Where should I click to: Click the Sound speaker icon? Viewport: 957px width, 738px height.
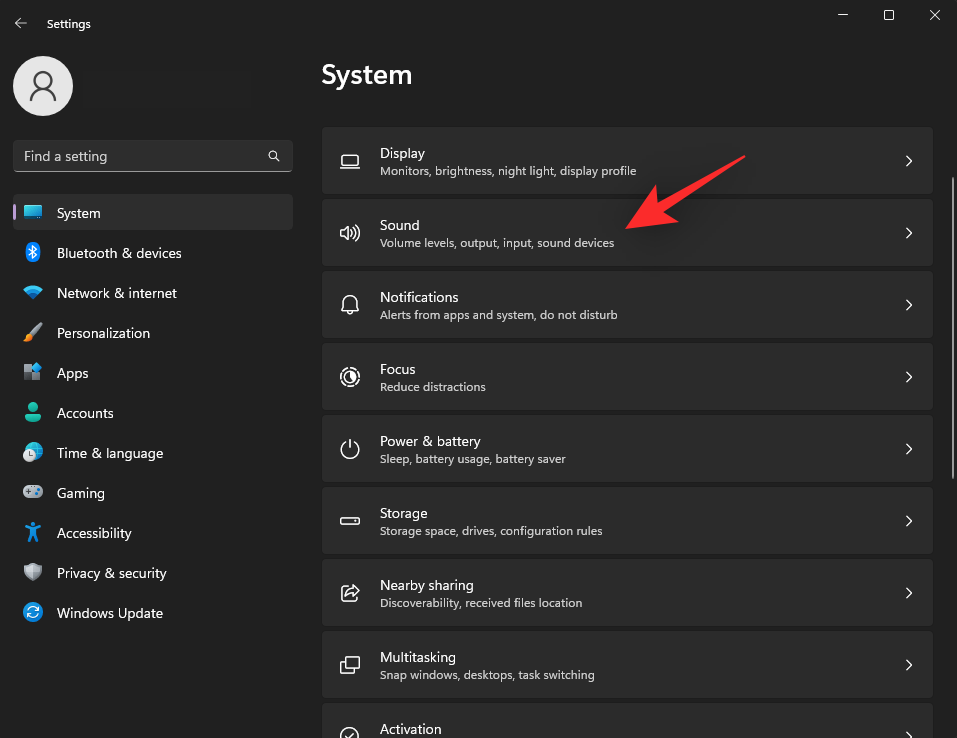click(x=349, y=232)
